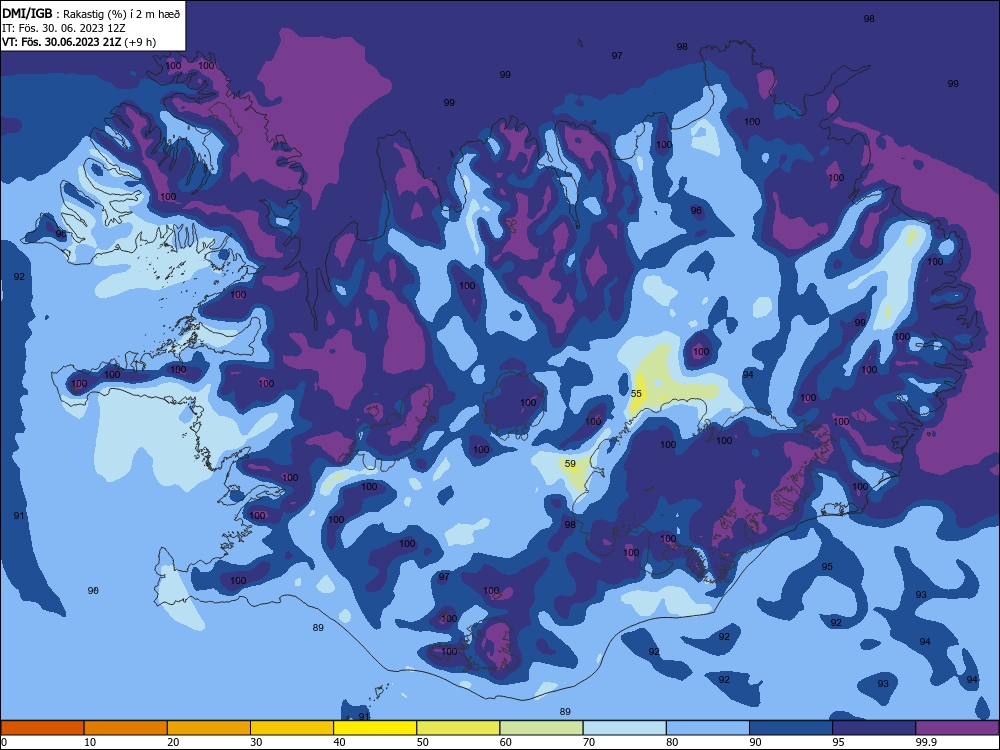Click the legend tick label 10

90,742
